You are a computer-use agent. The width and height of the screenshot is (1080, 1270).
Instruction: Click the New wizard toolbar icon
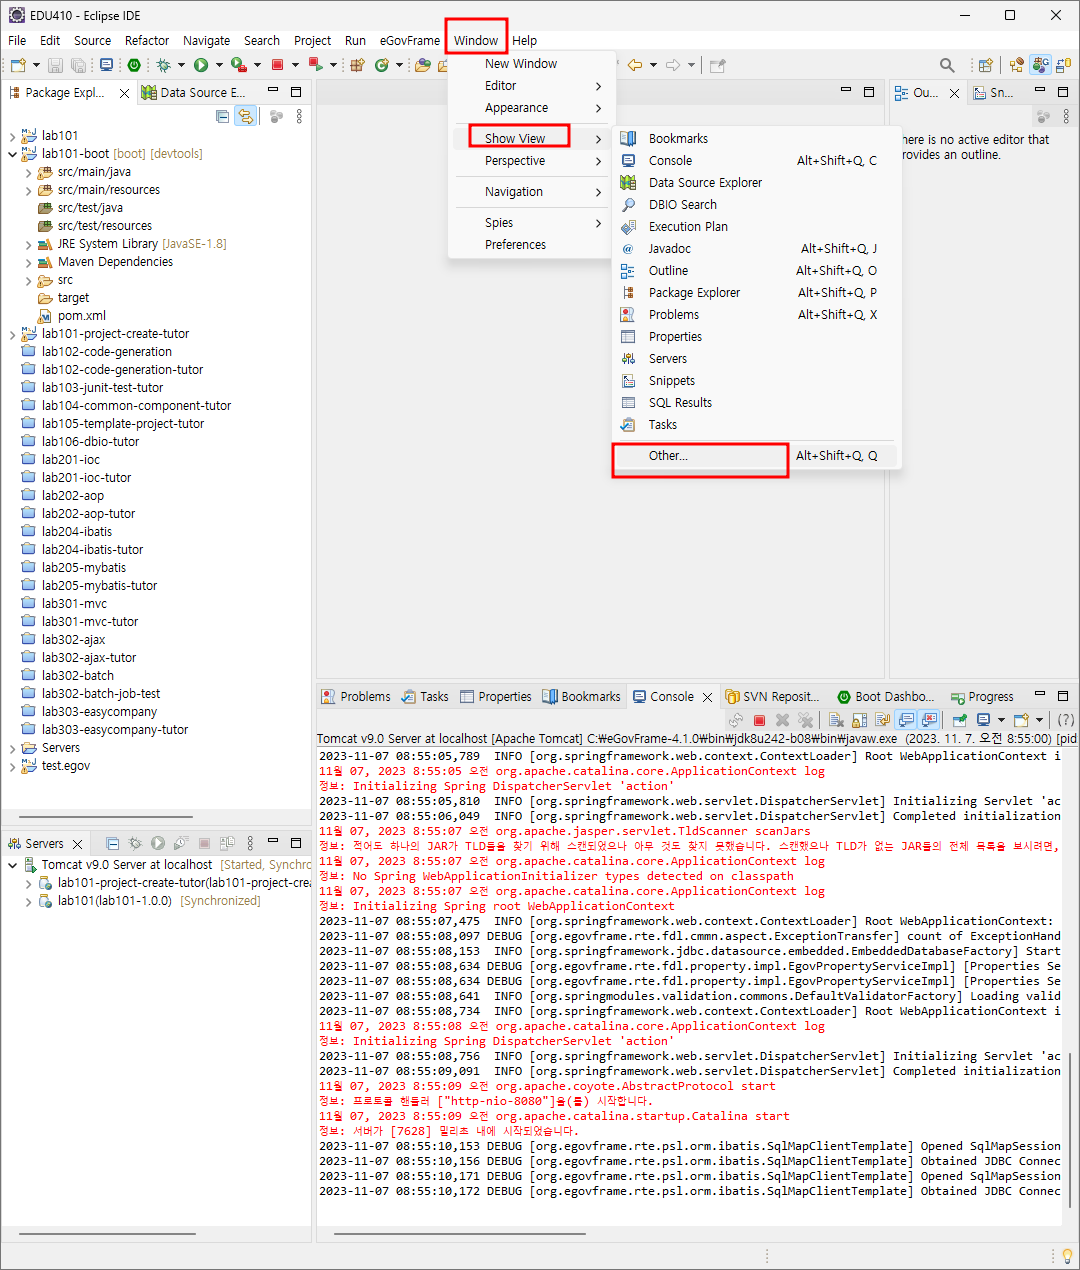pyautogui.click(x=18, y=65)
